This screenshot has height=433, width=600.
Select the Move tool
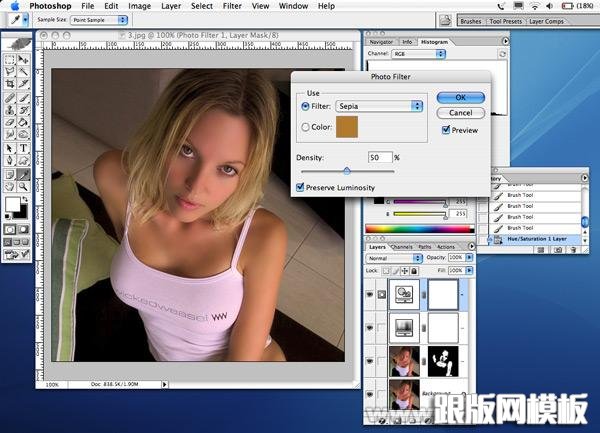point(23,59)
